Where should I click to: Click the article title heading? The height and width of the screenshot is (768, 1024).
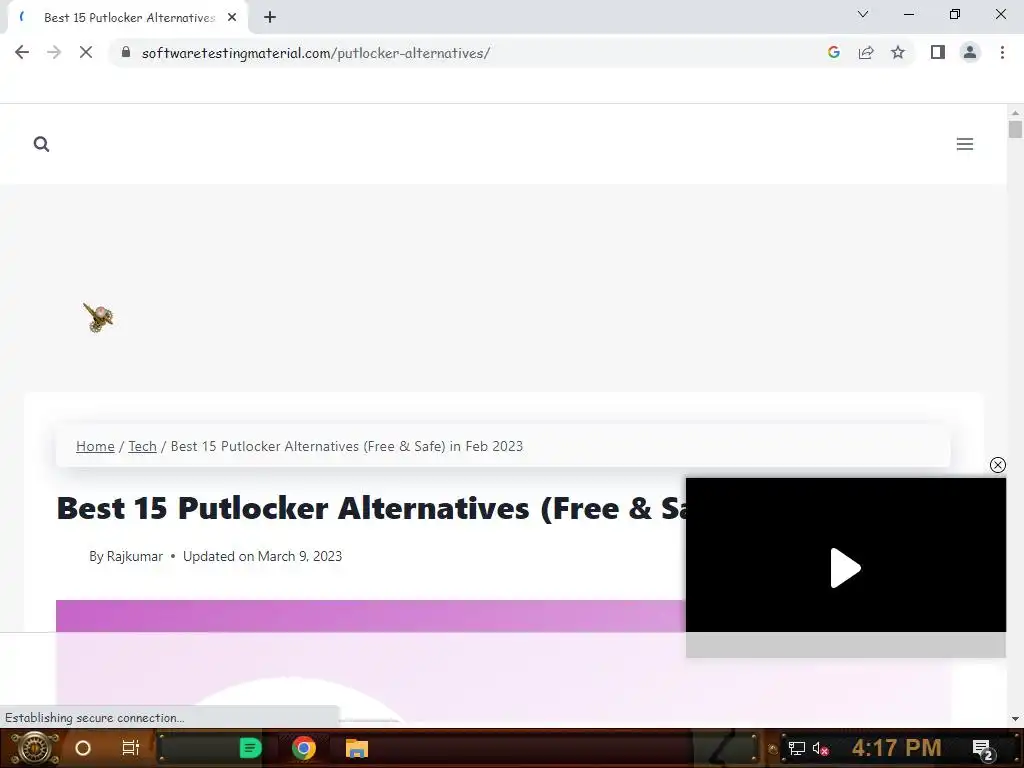(x=371, y=509)
